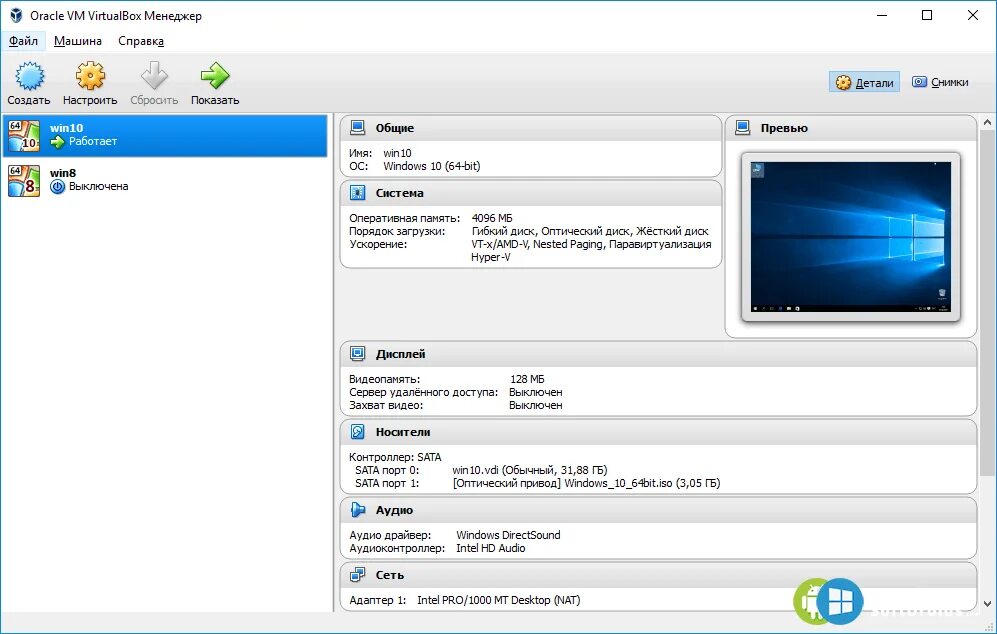Screen dimensions: 997x634
Task: Open the Превью section header
Action: [851, 128]
